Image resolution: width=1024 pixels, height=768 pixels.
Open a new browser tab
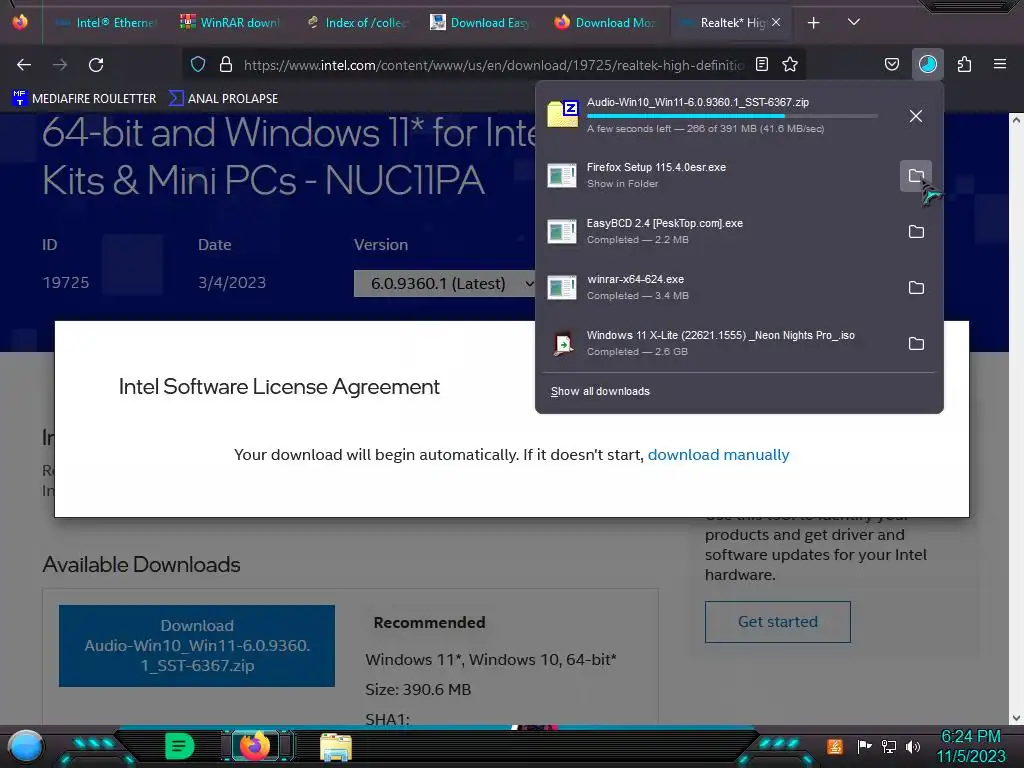(x=813, y=23)
